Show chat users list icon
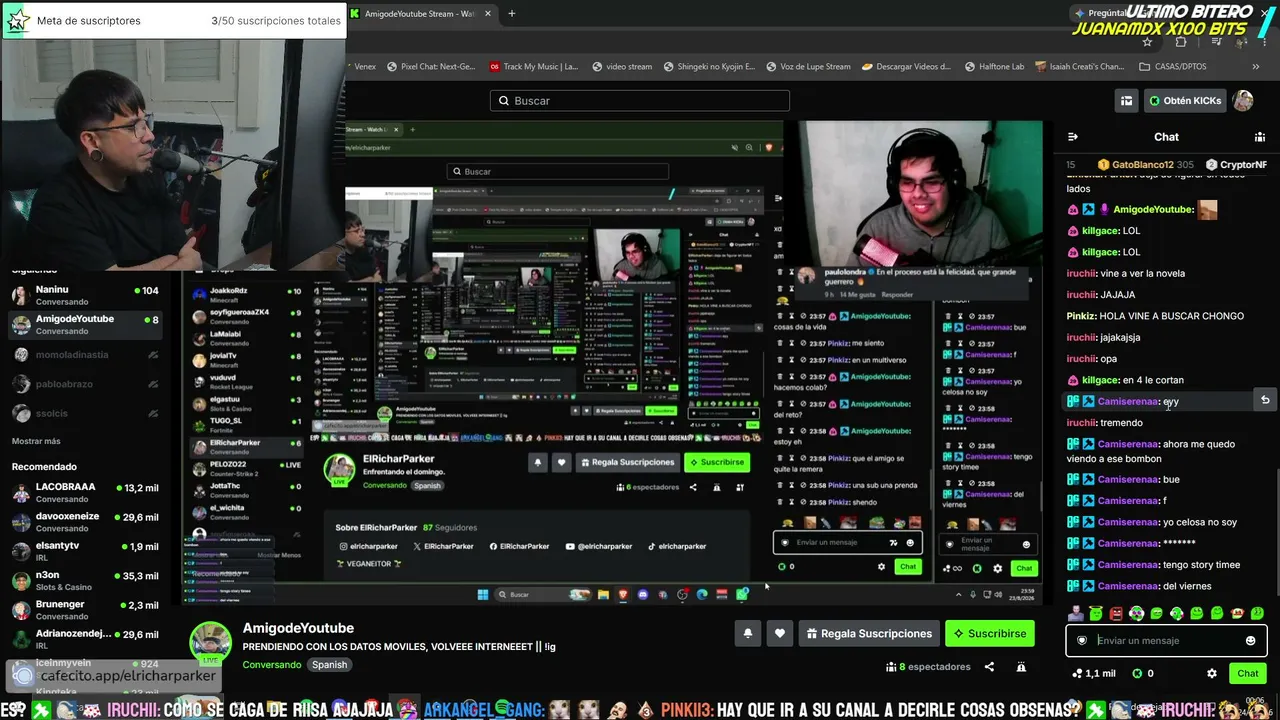The width and height of the screenshot is (1280, 720). 1260,137
